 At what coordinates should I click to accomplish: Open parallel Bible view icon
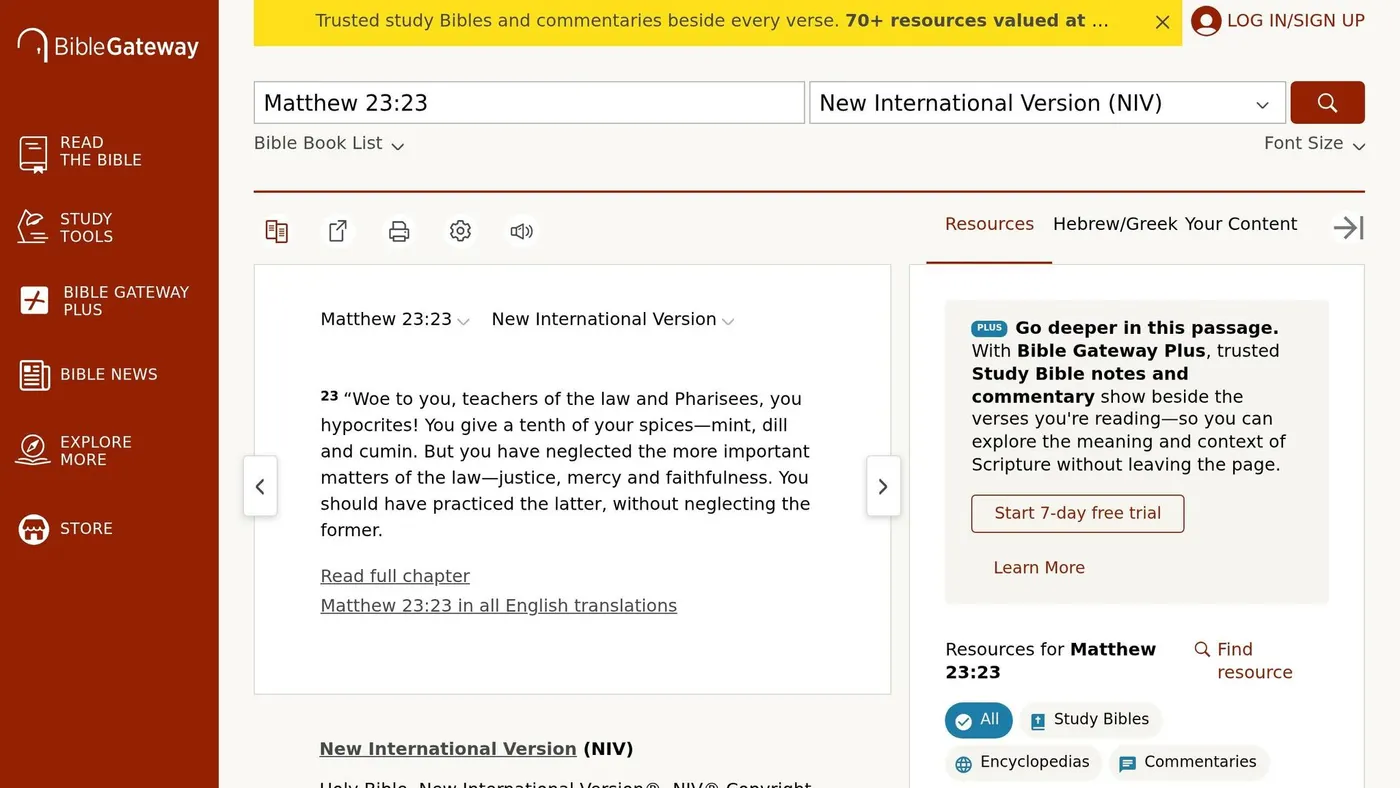[x=277, y=231]
